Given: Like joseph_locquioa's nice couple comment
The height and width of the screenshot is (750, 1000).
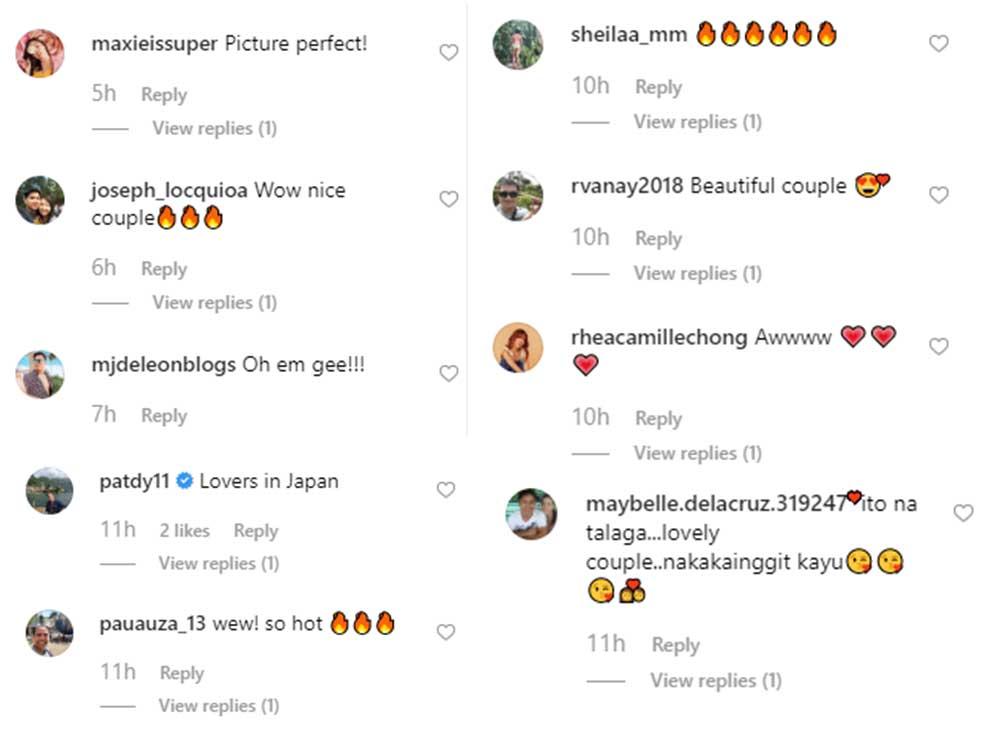Looking at the screenshot, I should (x=449, y=199).
